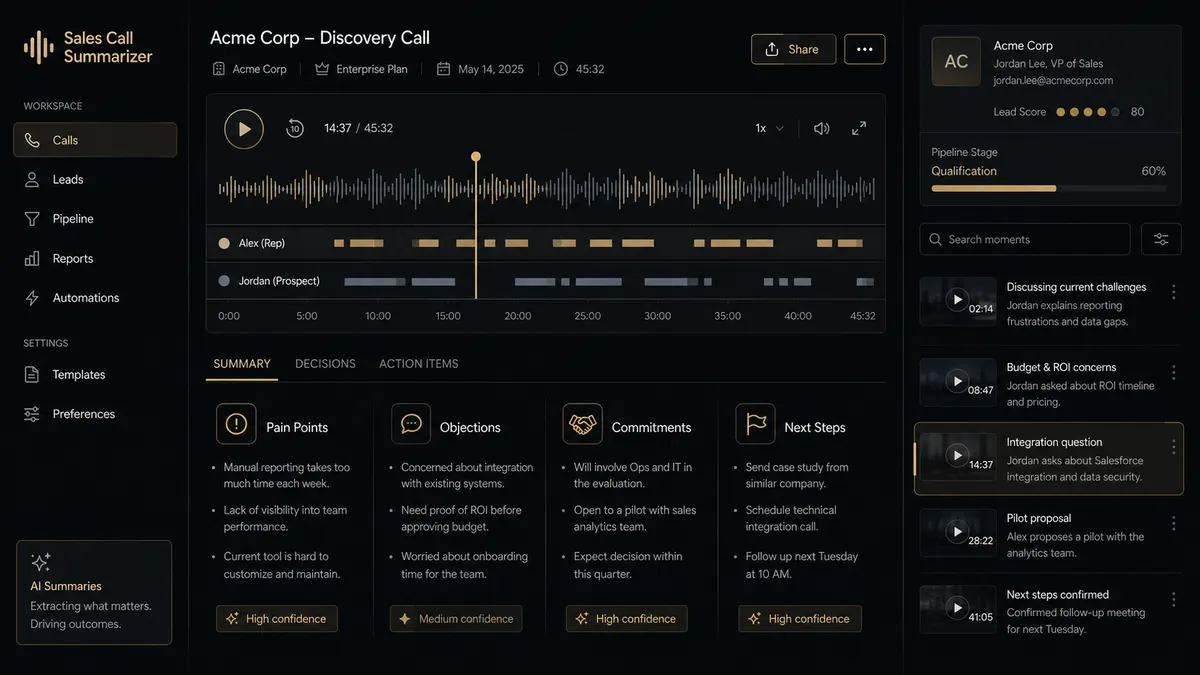Click the Search moments field
This screenshot has height=675, width=1200.
pos(1025,239)
